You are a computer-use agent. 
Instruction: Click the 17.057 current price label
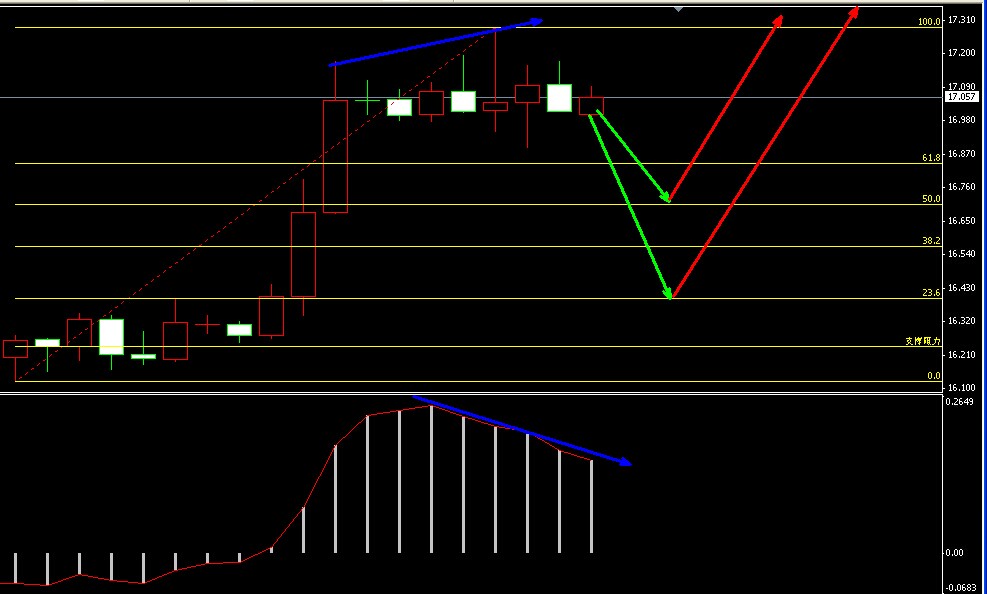click(960, 97)
